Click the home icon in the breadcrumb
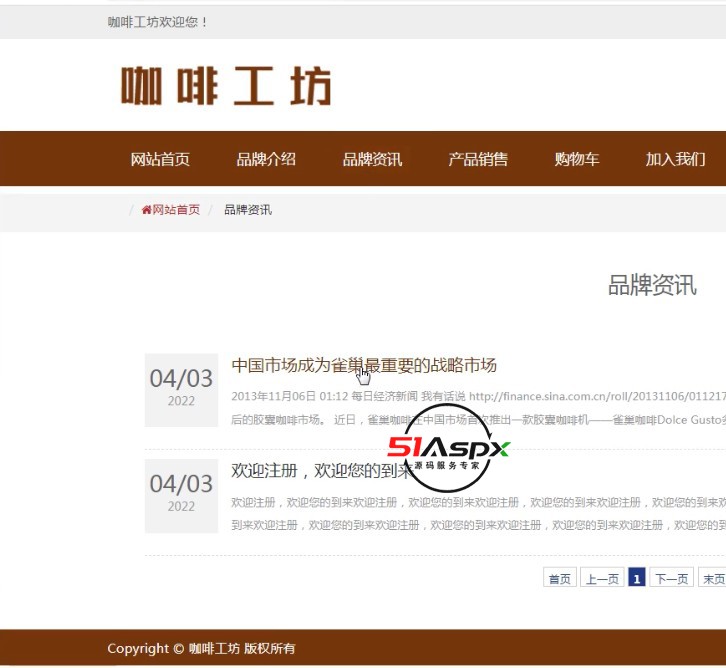Screen dimensions: 726x668 (146, 210)
